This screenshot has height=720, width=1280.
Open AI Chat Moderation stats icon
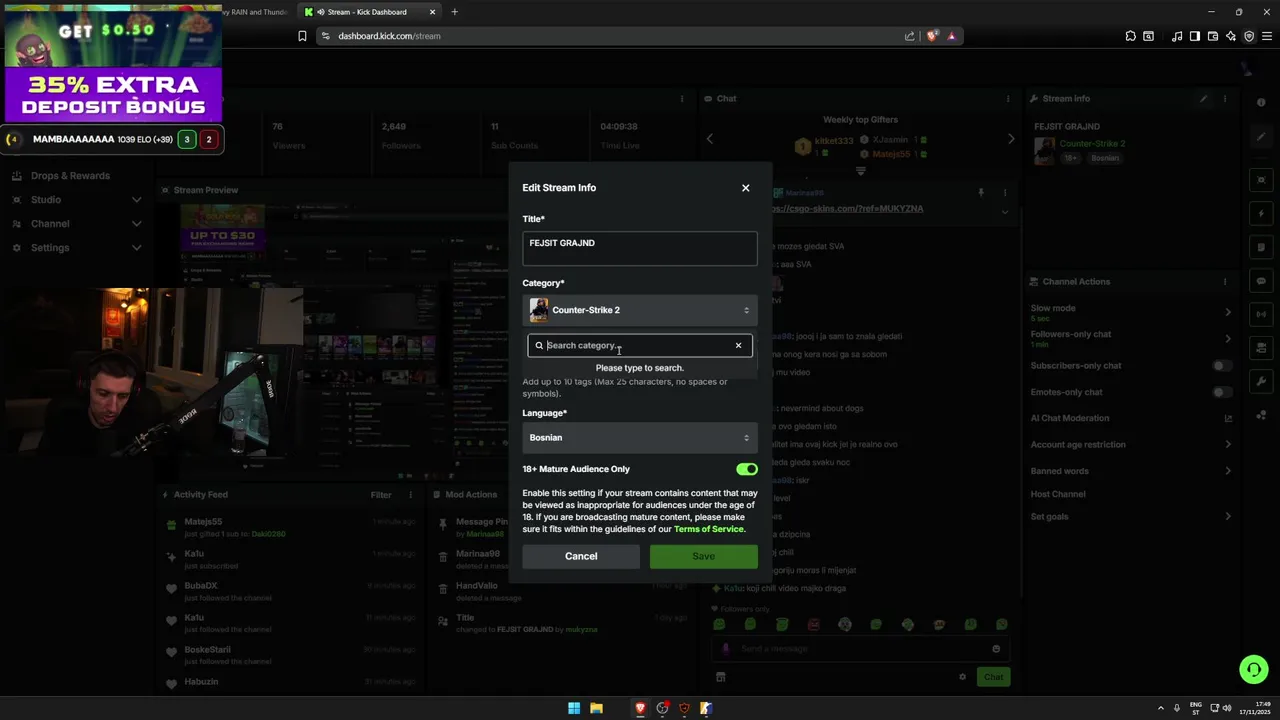(x=1228, y=418)
